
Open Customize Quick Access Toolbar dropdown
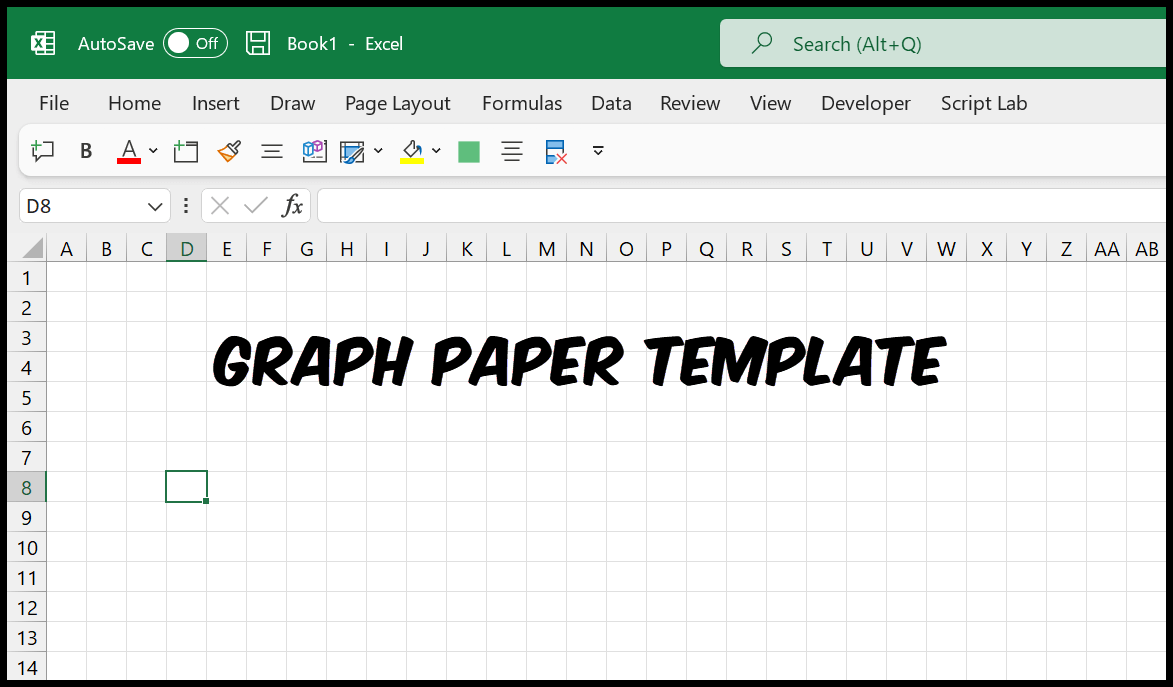[598, 151]
